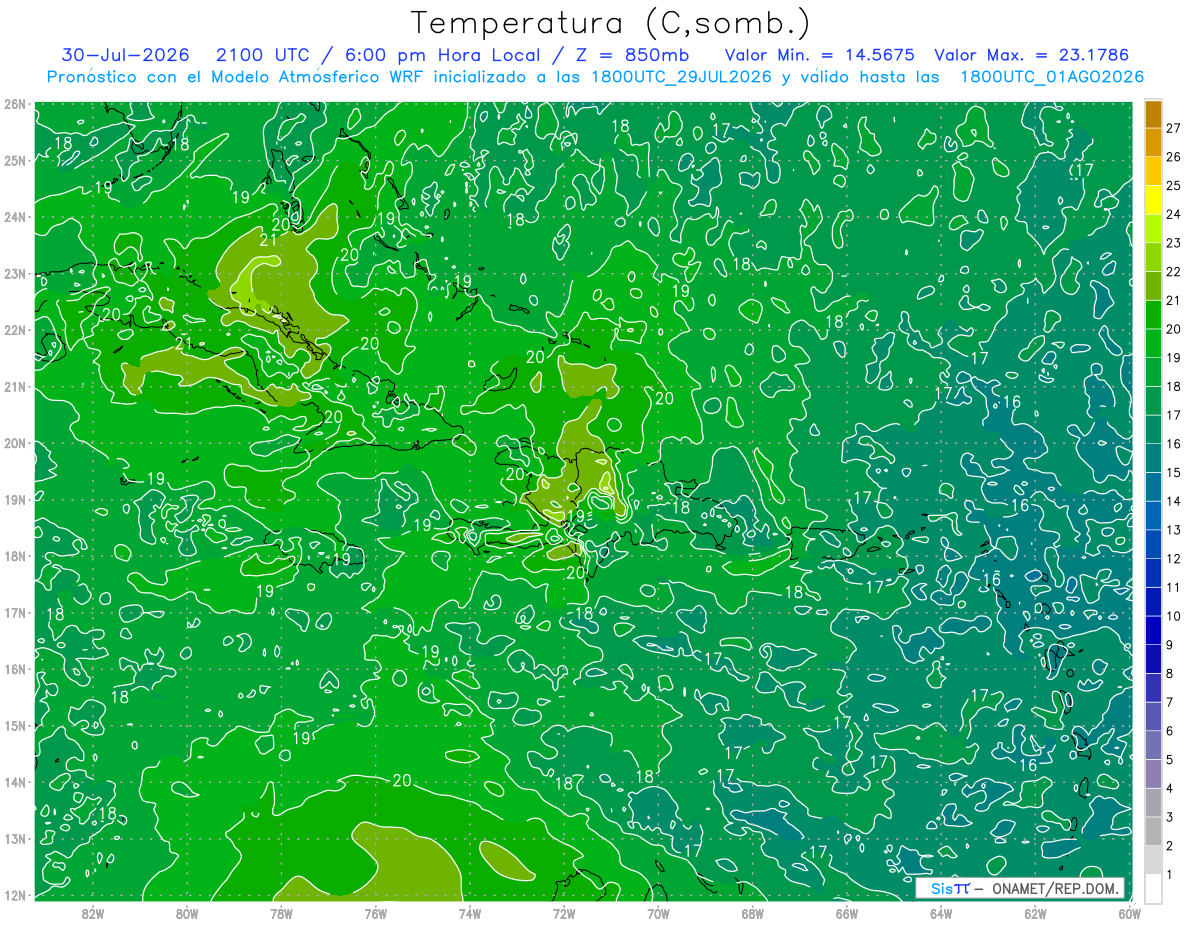The height and width of the screenshot is (927, 1200).
Task: Click the latitude label '14N'
Action: 14,782
